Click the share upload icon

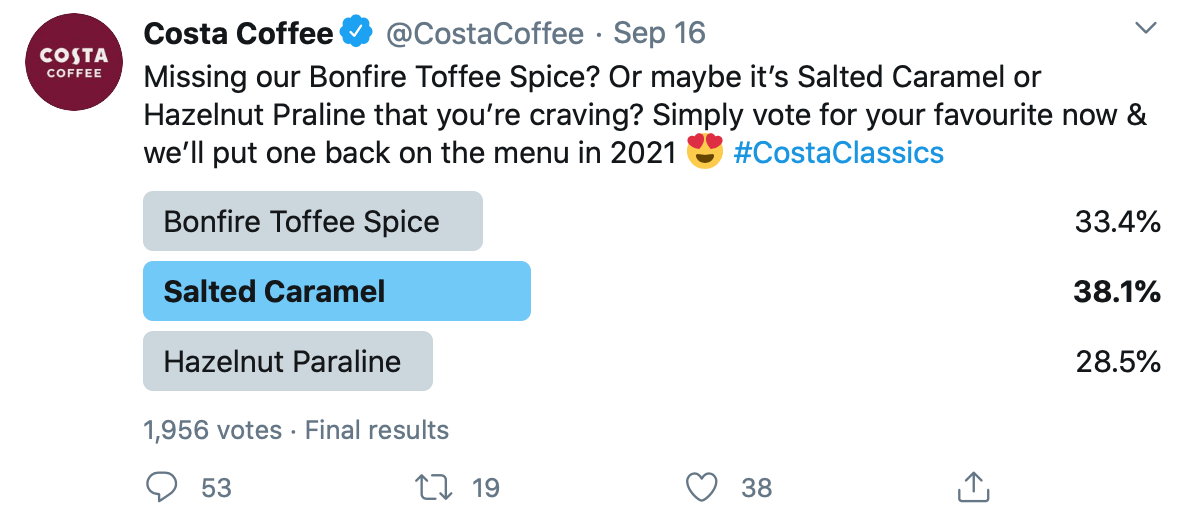[972, 487]
